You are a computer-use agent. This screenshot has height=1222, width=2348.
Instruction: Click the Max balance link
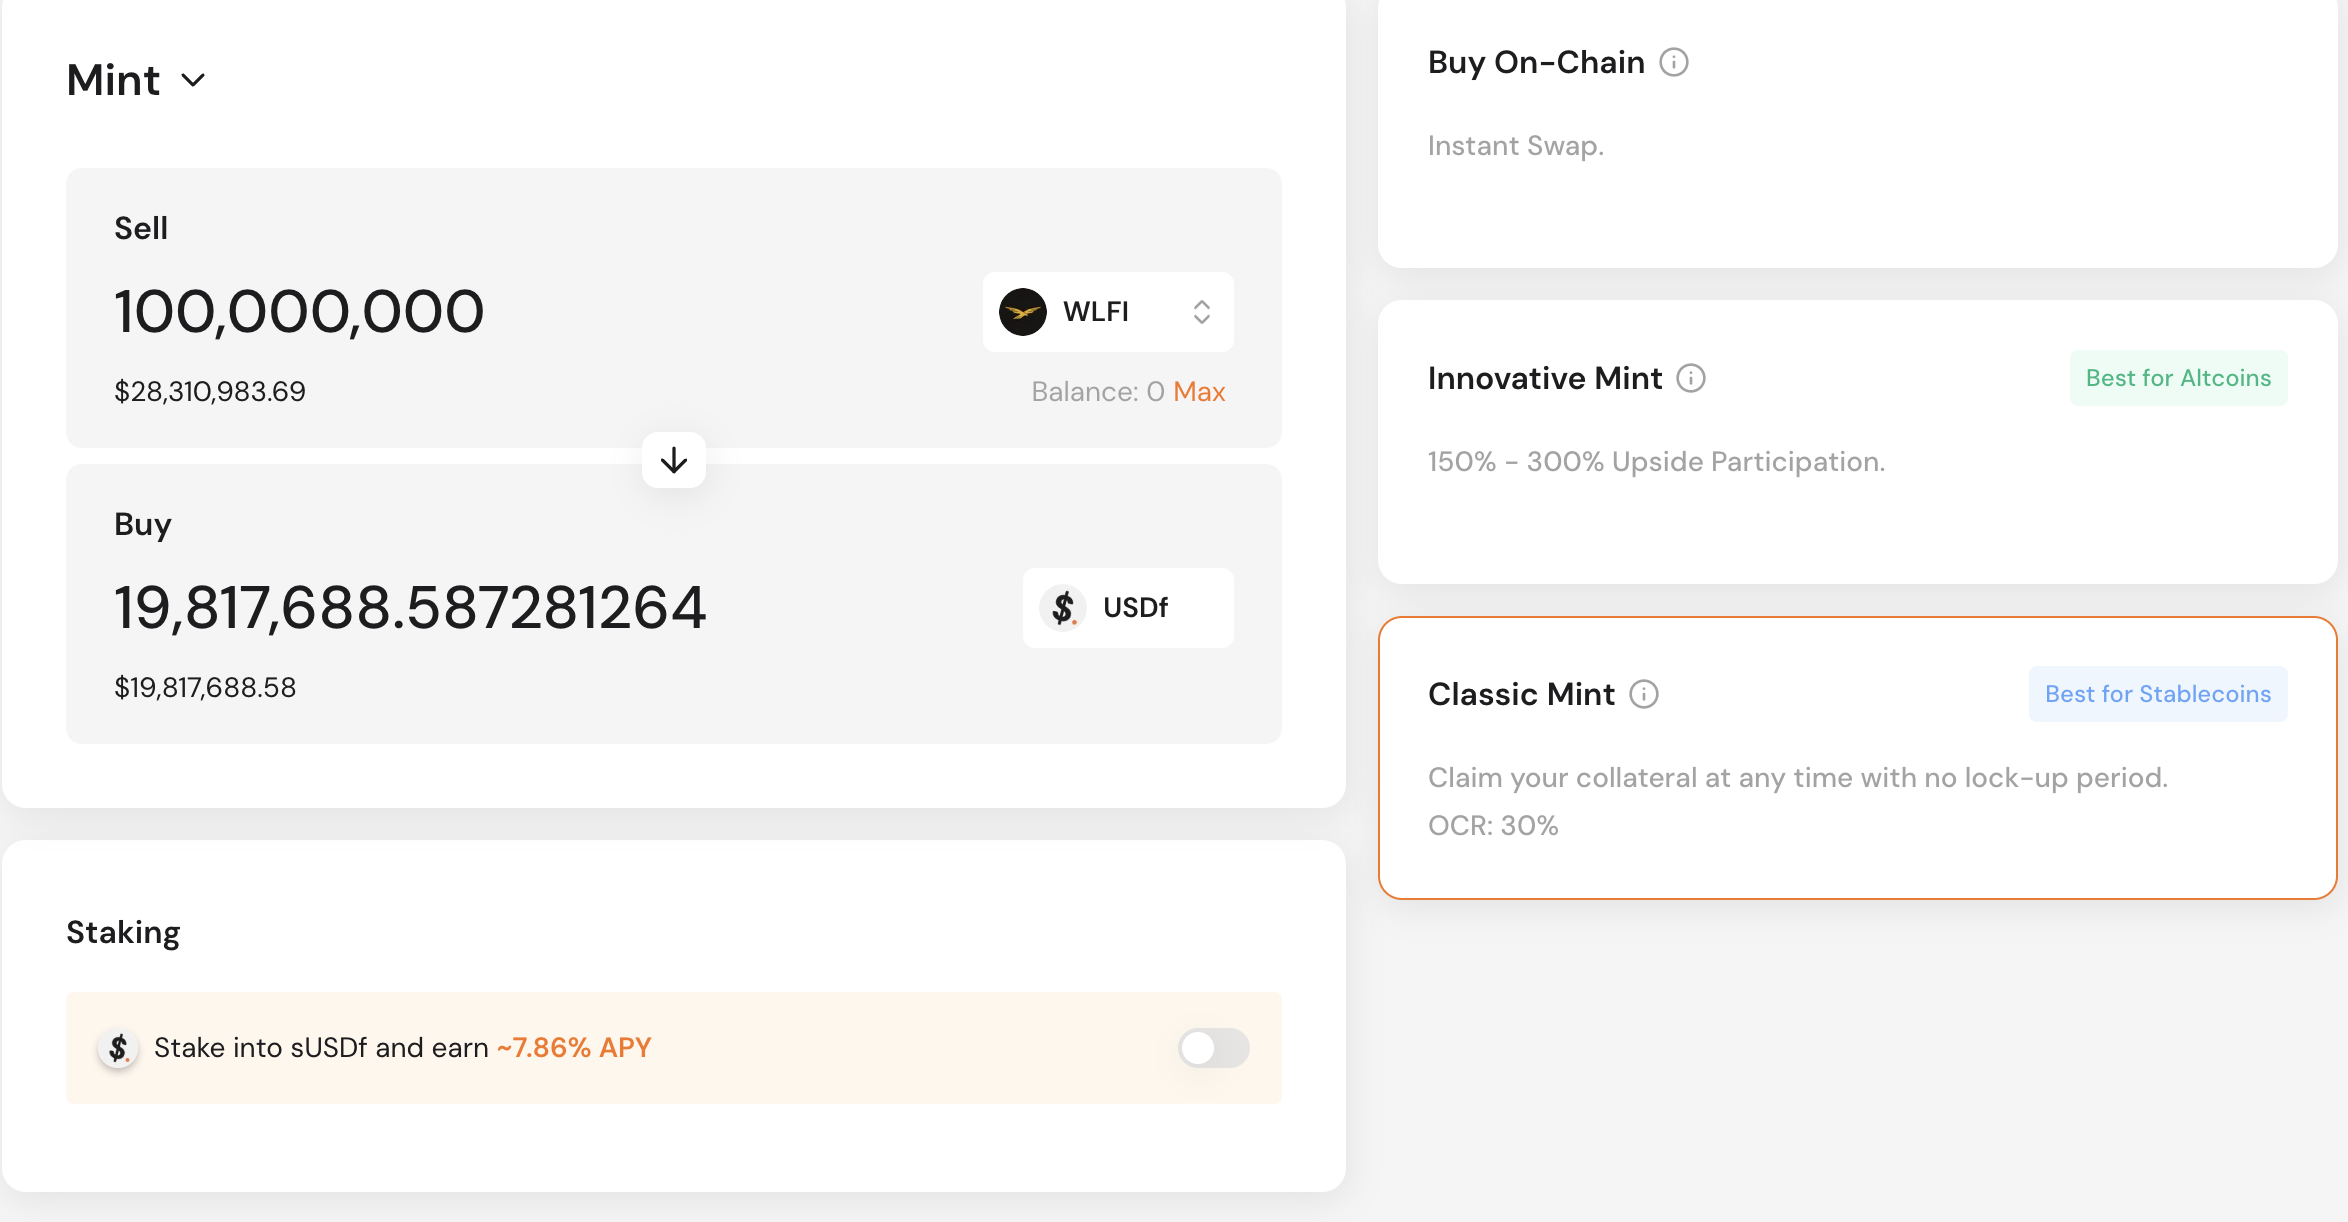coord(1199,392)
